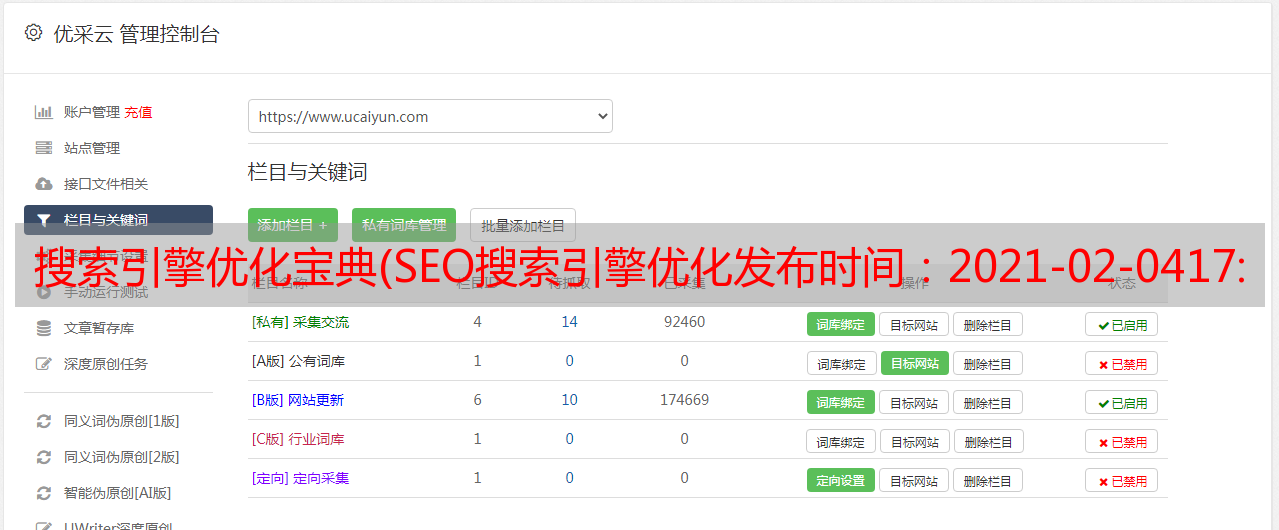Open 智能伪原创[AI版] sidebar item

pos(118,493)
